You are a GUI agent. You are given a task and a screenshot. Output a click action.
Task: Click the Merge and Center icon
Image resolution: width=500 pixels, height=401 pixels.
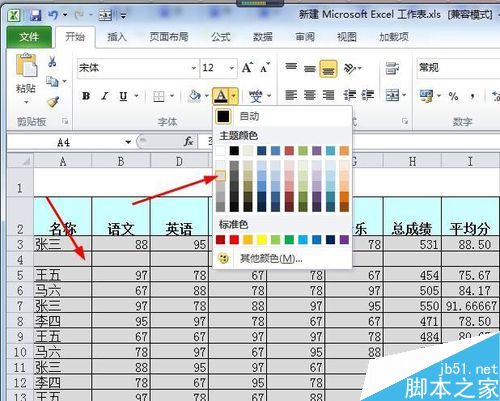pos(392,96)
